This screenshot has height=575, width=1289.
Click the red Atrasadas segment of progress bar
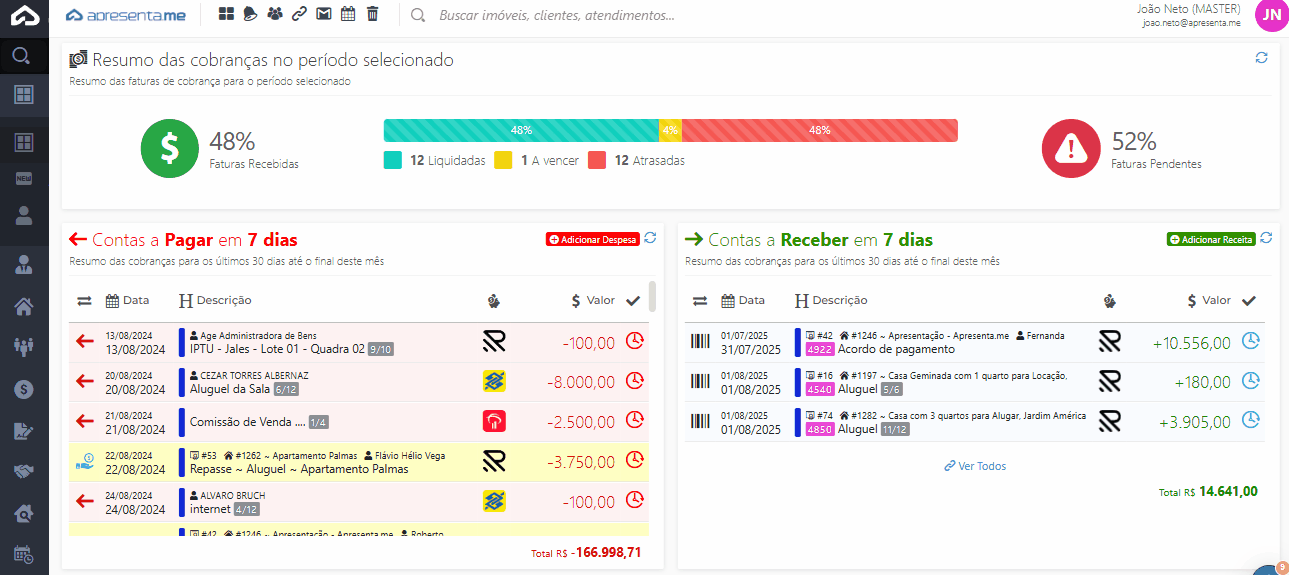click(819, 130)
